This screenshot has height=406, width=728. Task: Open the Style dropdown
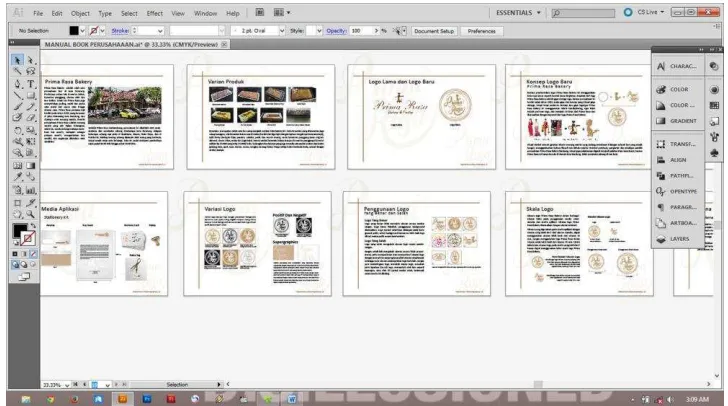click(319, 31)
